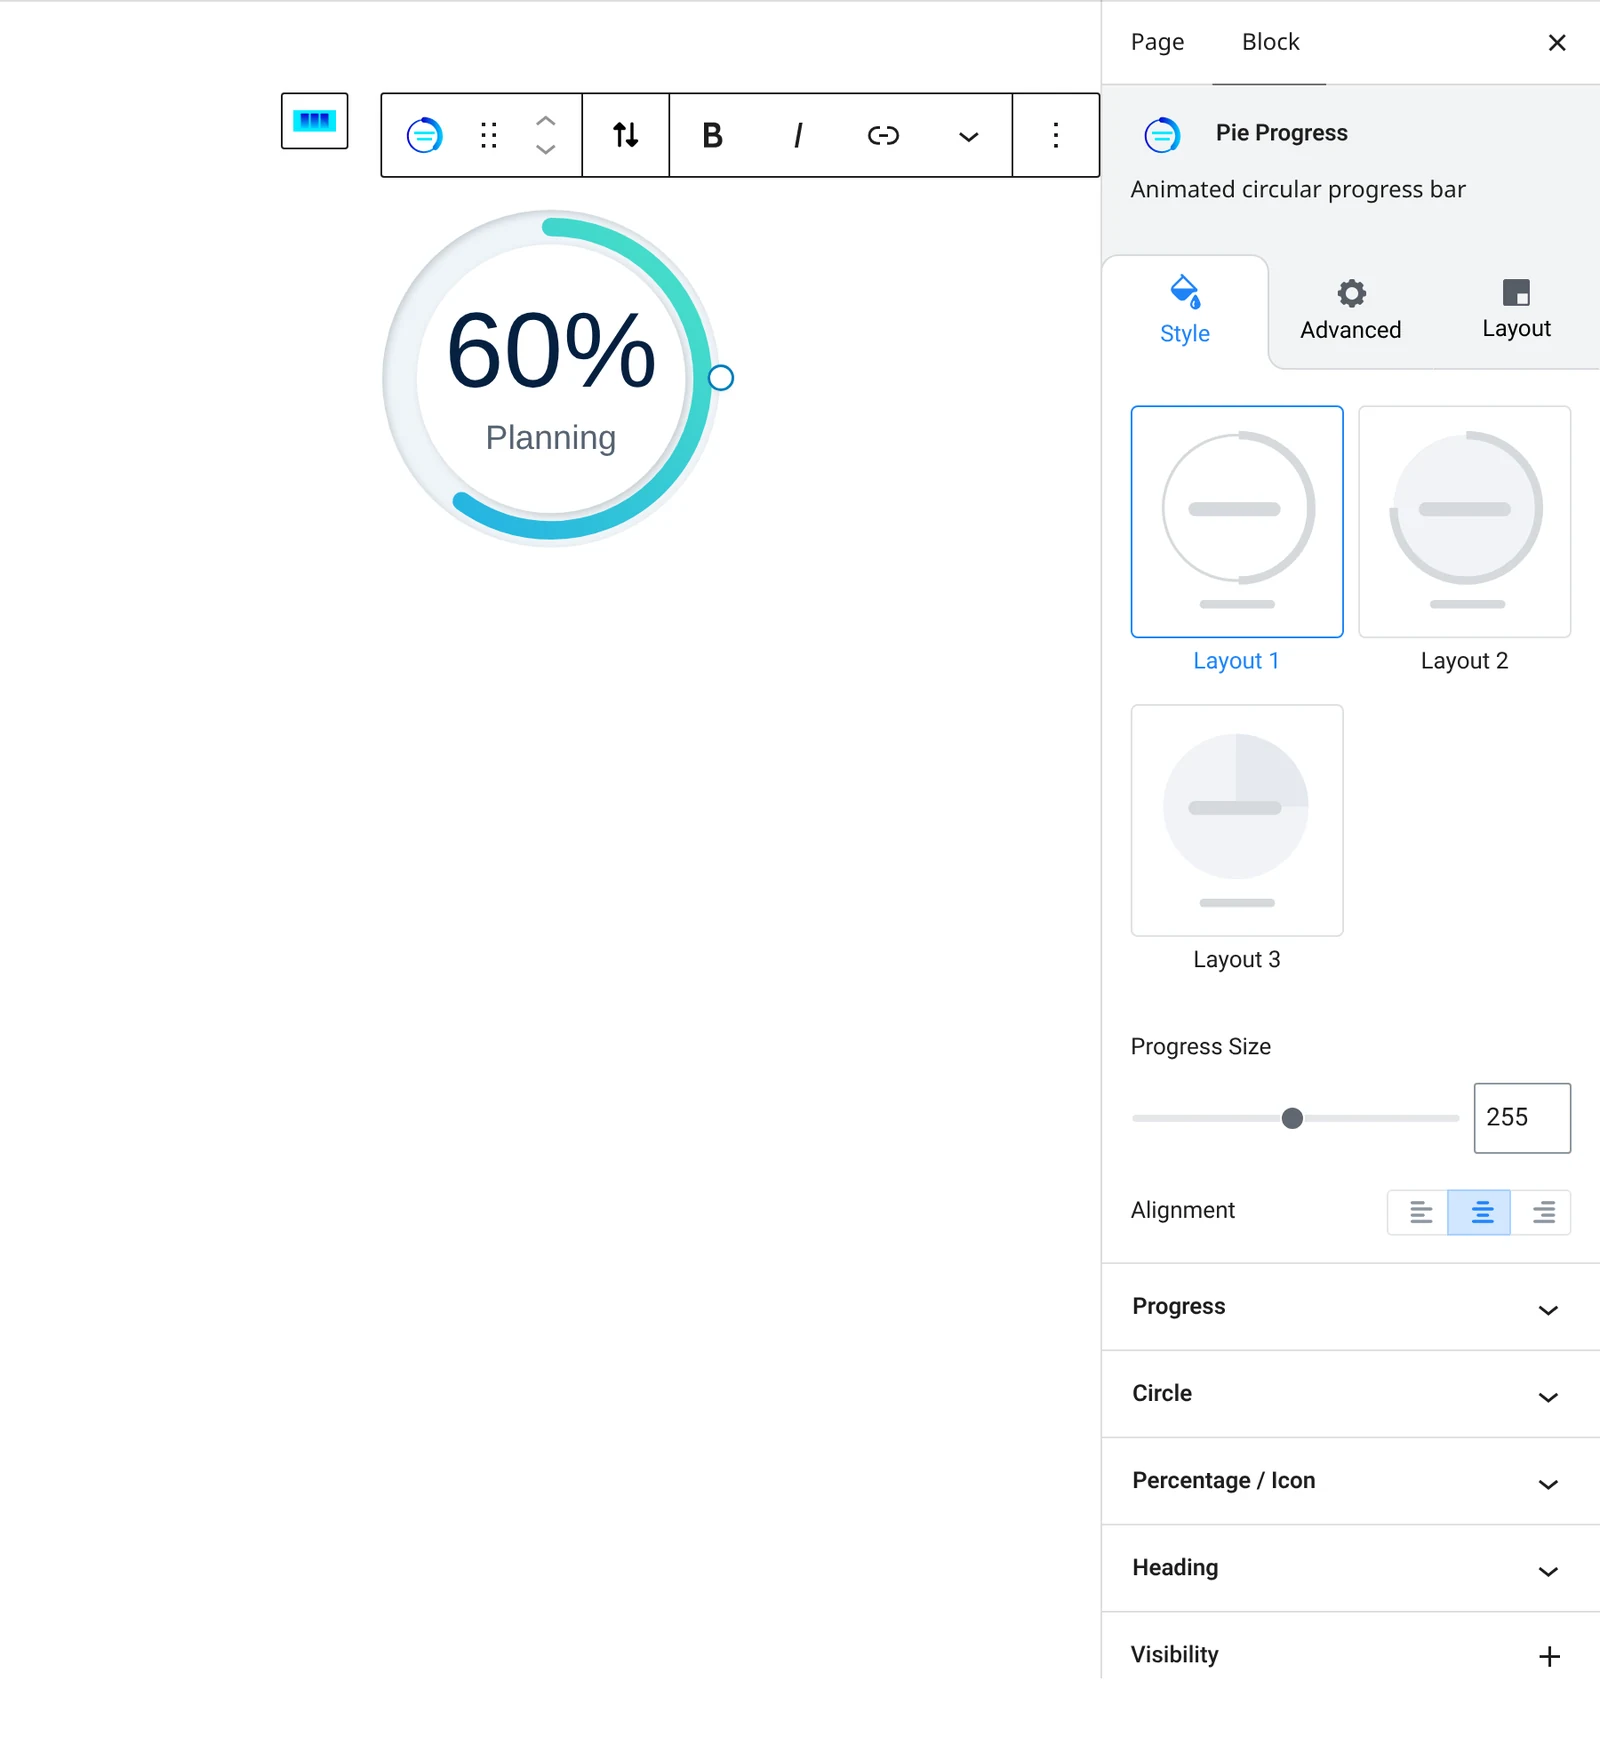Switch to the Page tab

tap(1157, 42)
